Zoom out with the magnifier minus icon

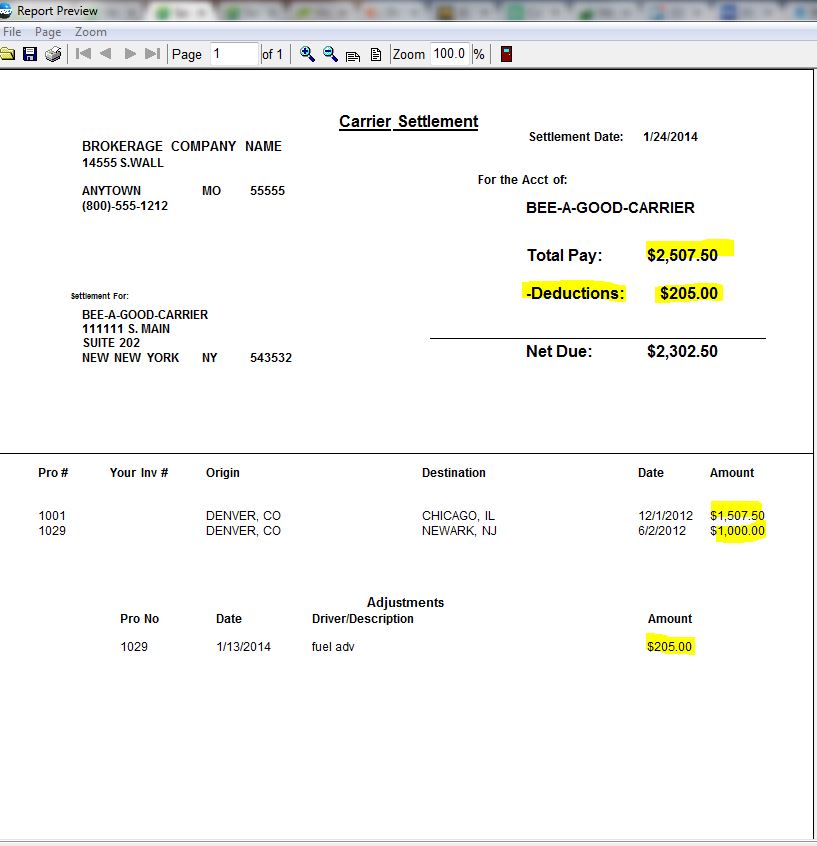tap(330, 54)
